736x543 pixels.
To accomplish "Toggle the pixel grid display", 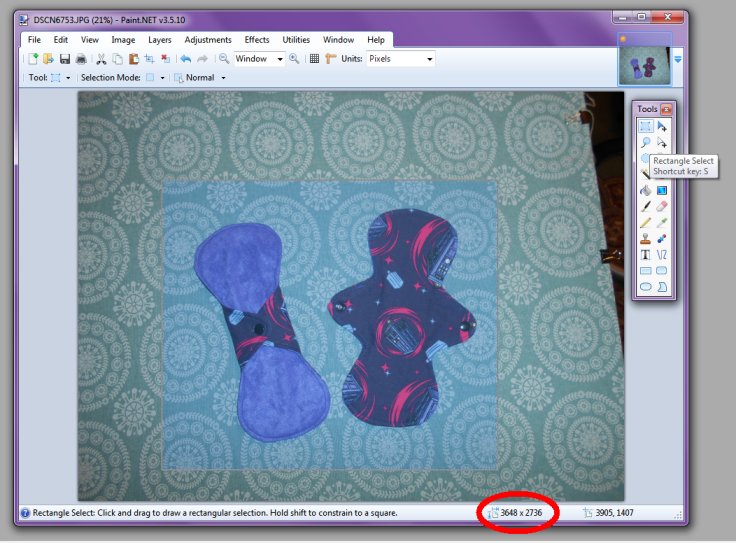I will point(314,59).
